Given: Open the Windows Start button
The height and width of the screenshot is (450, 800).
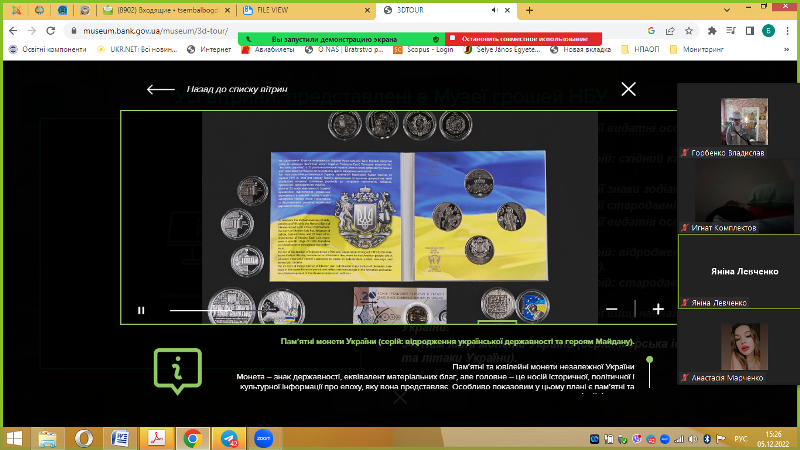Looking at the screenshot, I should tap(14, 438).
